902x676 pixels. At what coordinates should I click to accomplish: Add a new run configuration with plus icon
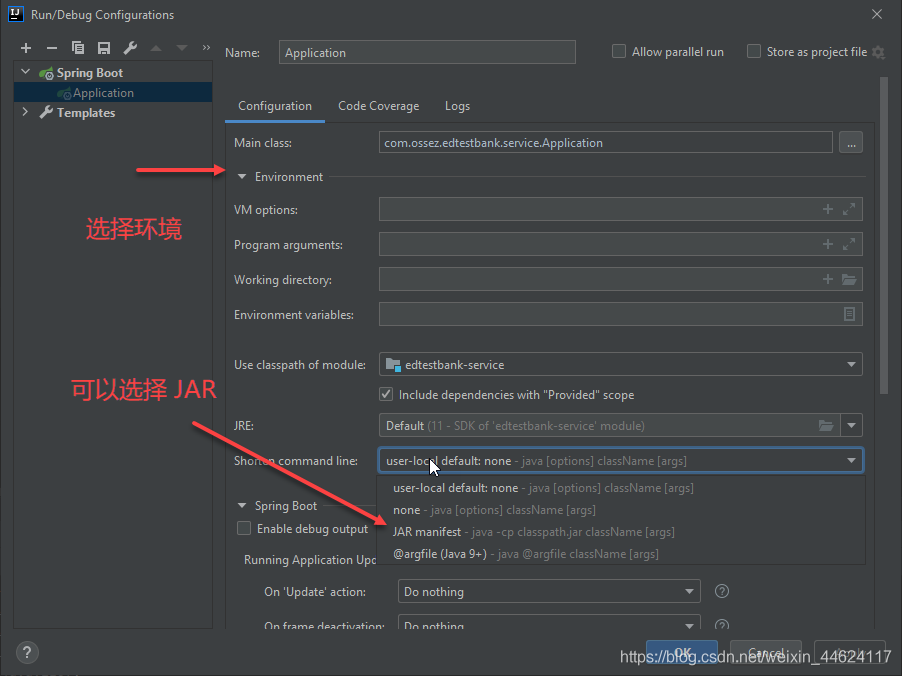coord(26,47)
